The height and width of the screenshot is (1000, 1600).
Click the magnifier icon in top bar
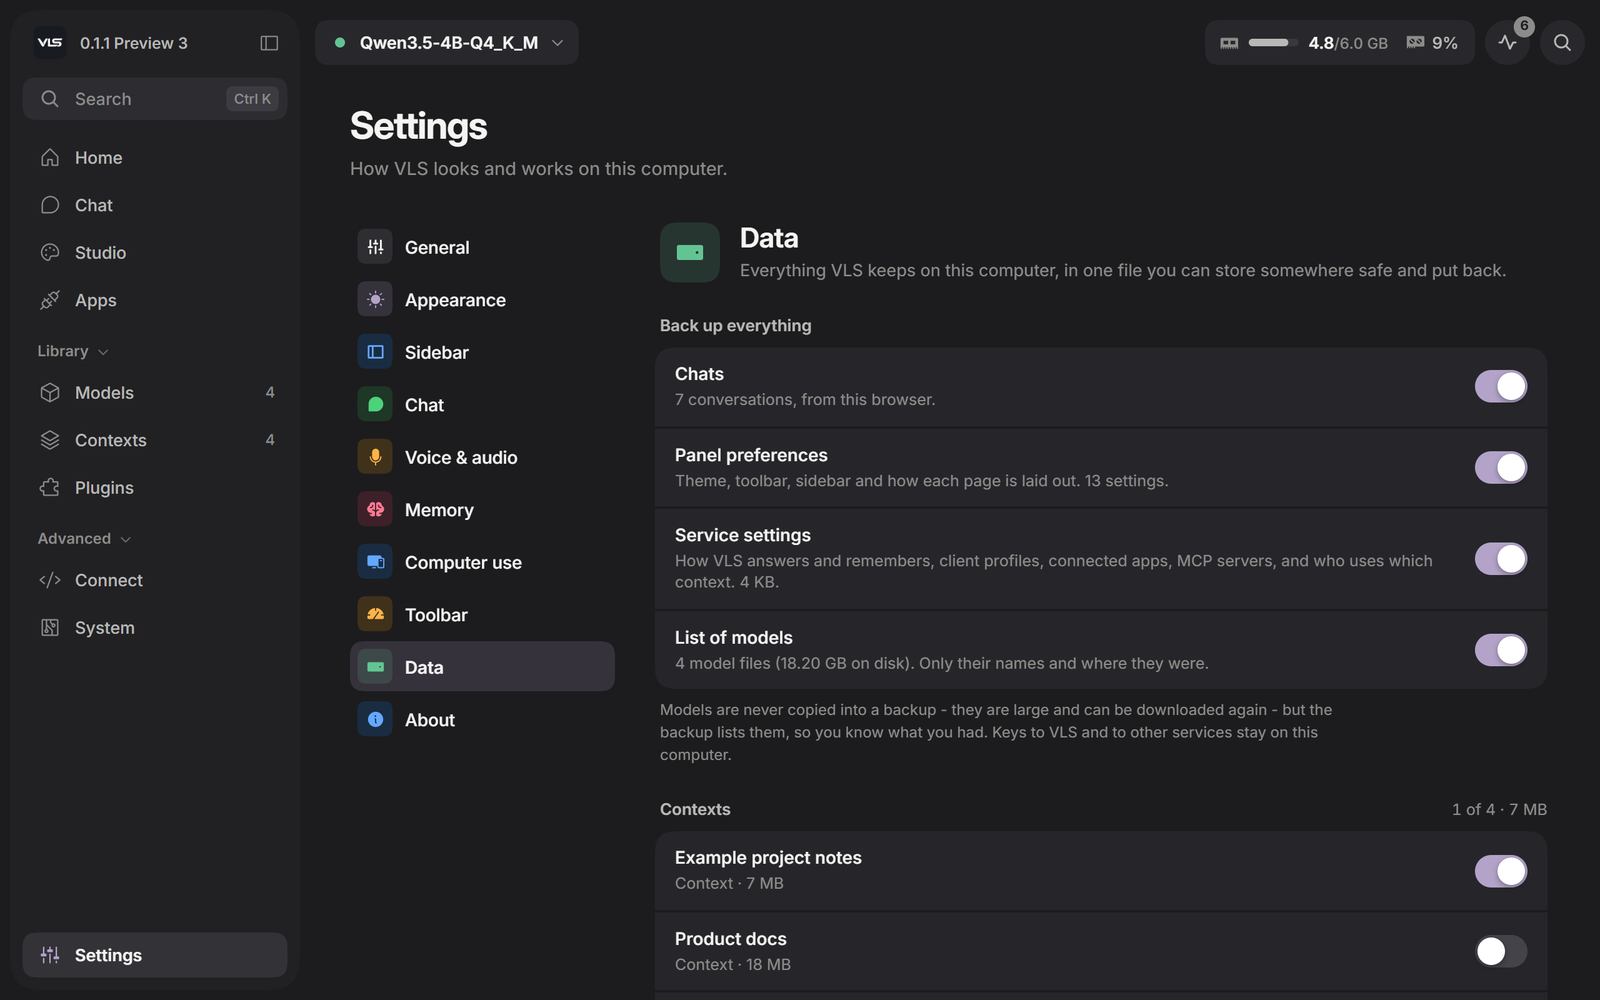coord(1562,42)
